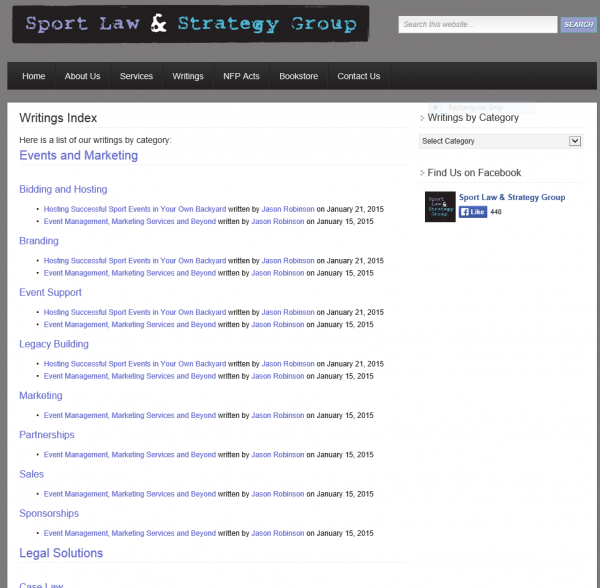Click the Facebook page profile thumbnail
This screenshot has height=588, width=600.
(x=440, y=205)
